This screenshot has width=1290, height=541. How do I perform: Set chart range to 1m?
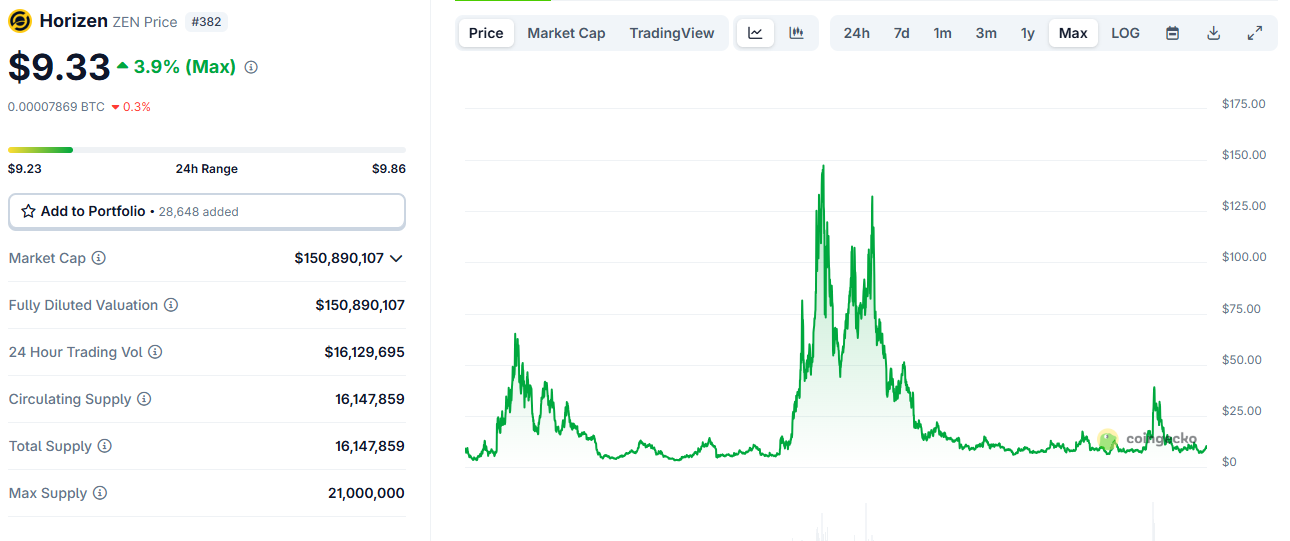(x=943, y=33)
